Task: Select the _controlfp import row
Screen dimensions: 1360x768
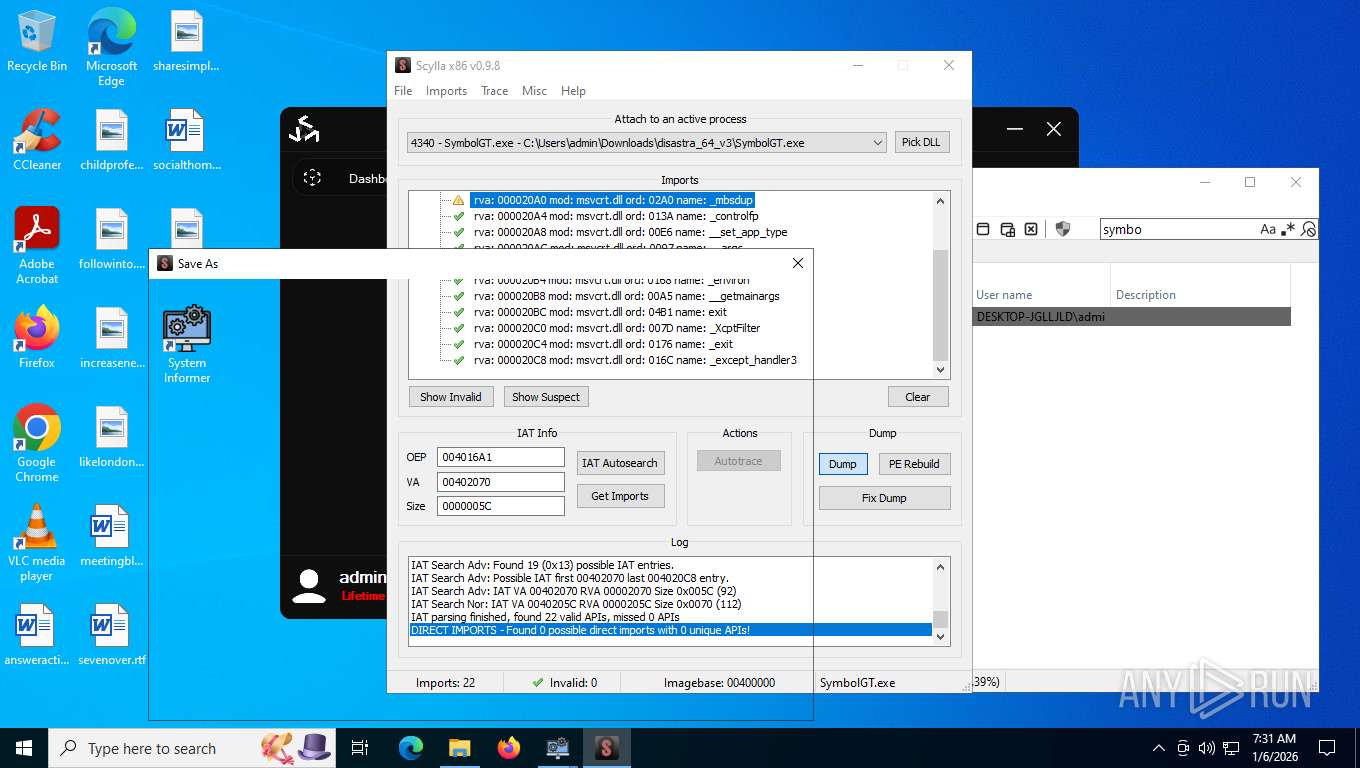Action: (x=616, y=216)
